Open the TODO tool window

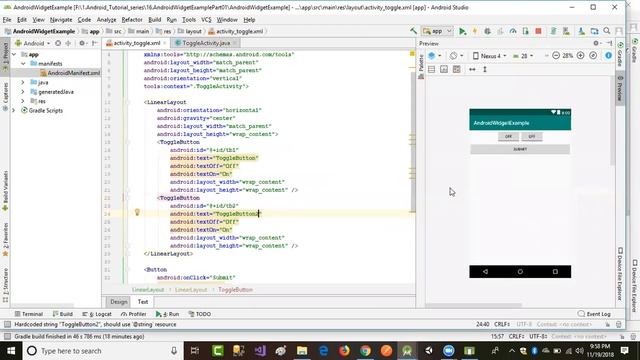200,314
